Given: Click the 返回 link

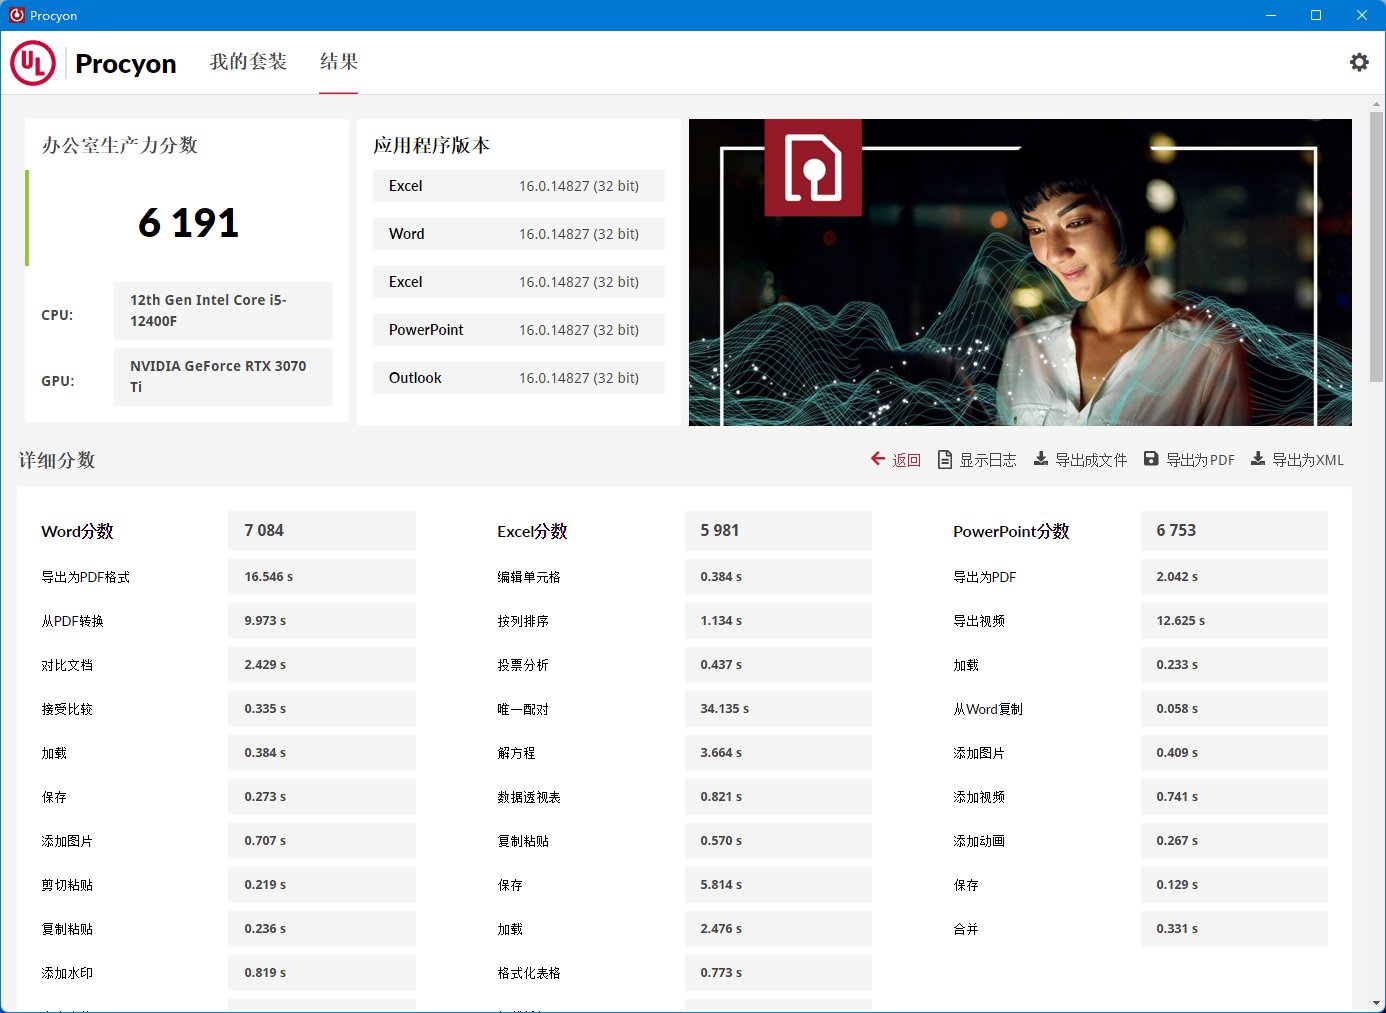Looking at the screenshot, I should (x=906, y=460).
